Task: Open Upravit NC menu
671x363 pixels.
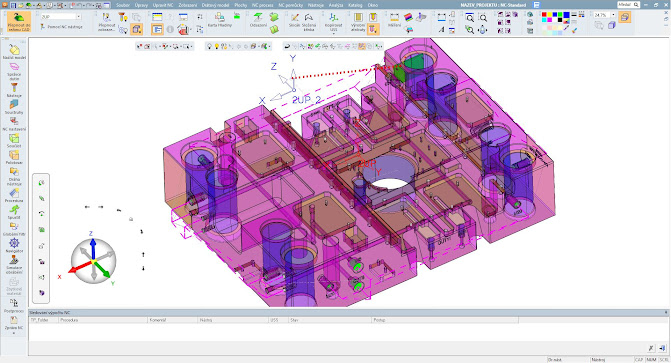Action: [x=163, y=5]
